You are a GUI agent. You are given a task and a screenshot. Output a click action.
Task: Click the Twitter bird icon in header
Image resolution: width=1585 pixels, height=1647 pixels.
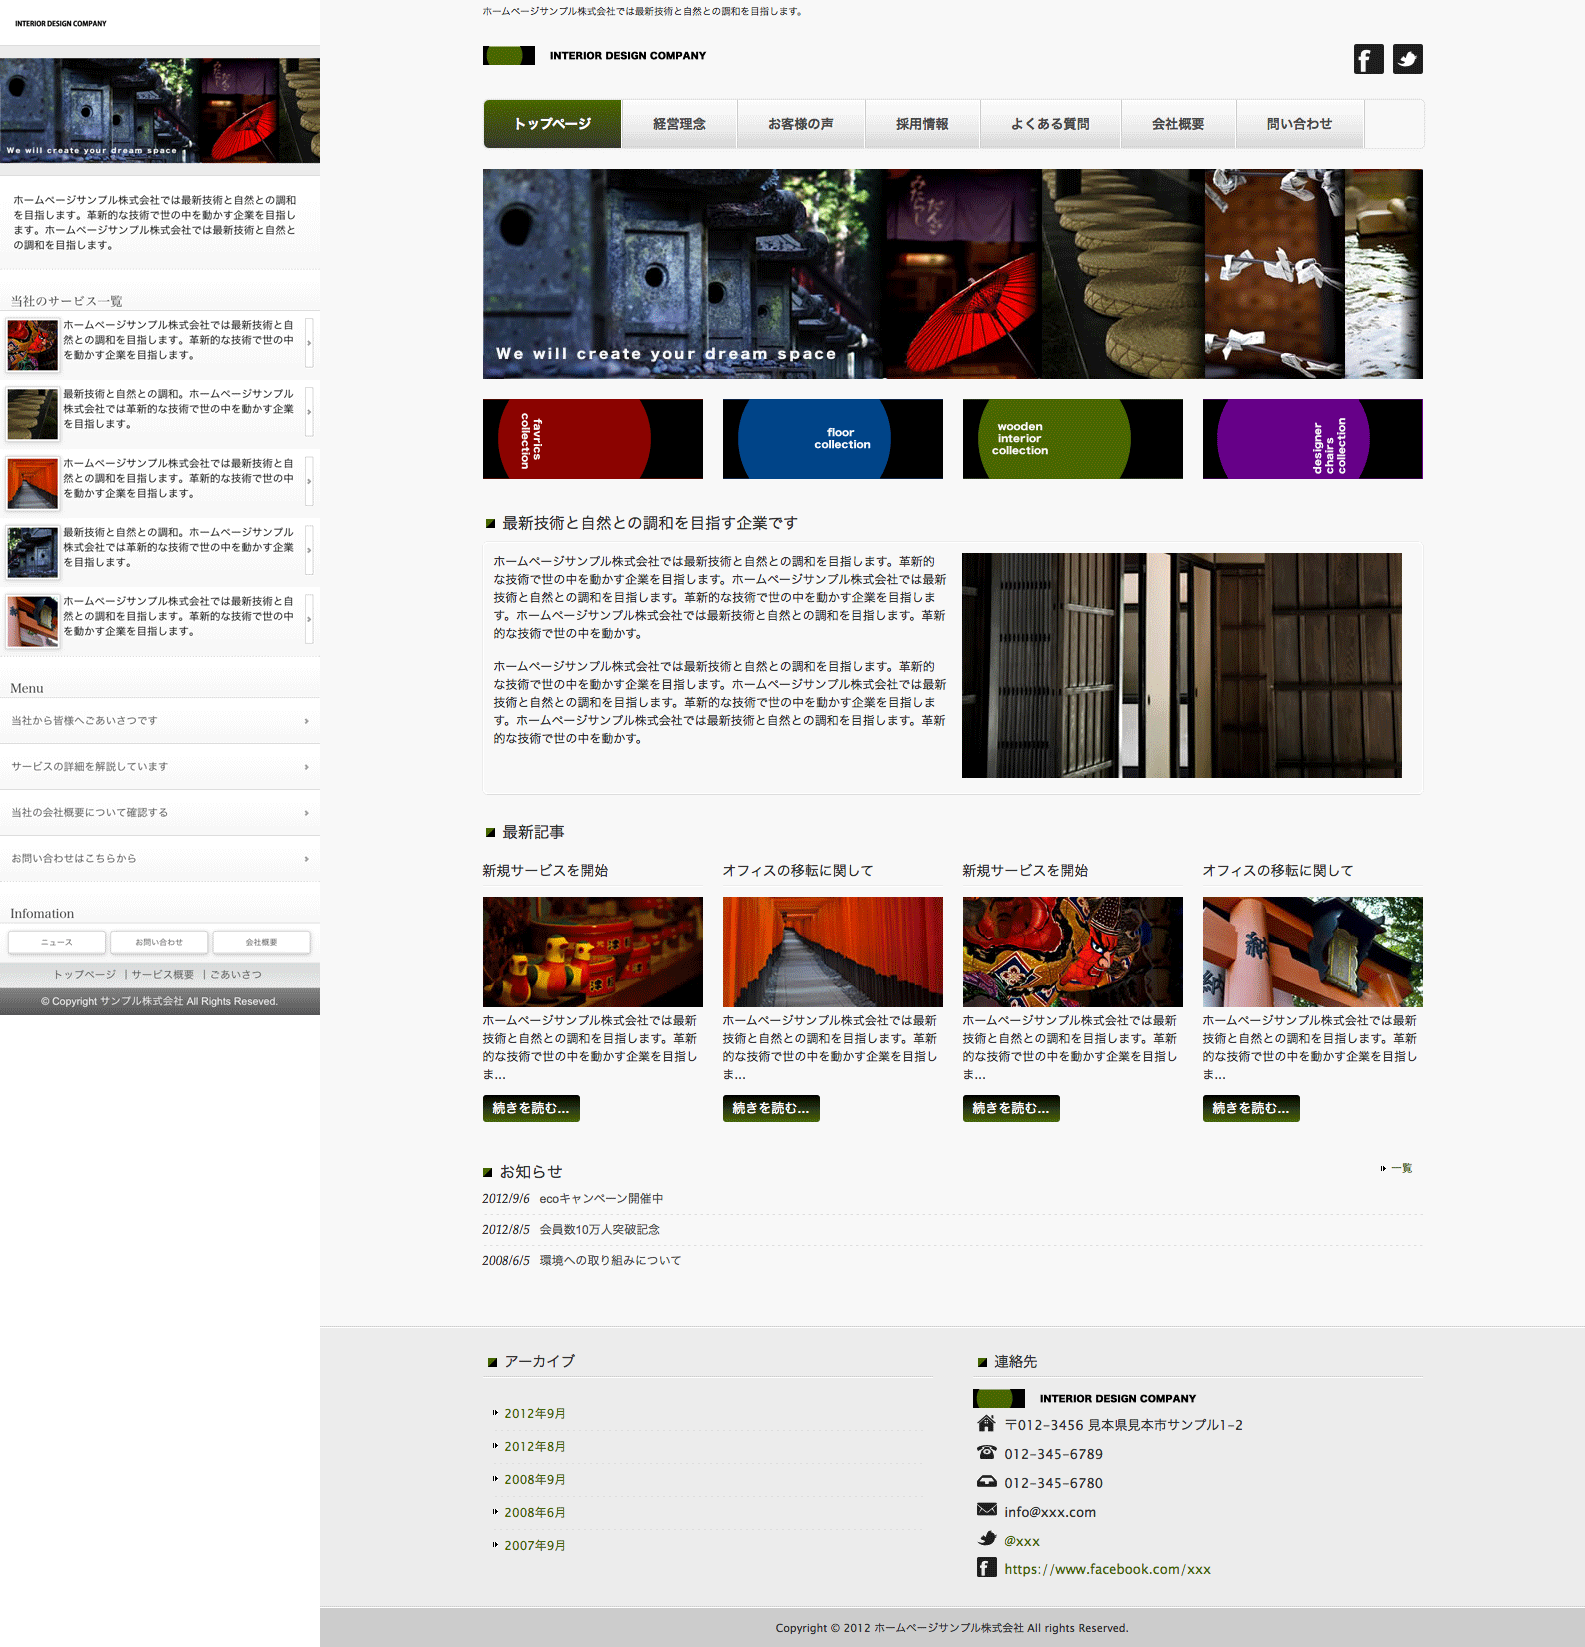1407,59
